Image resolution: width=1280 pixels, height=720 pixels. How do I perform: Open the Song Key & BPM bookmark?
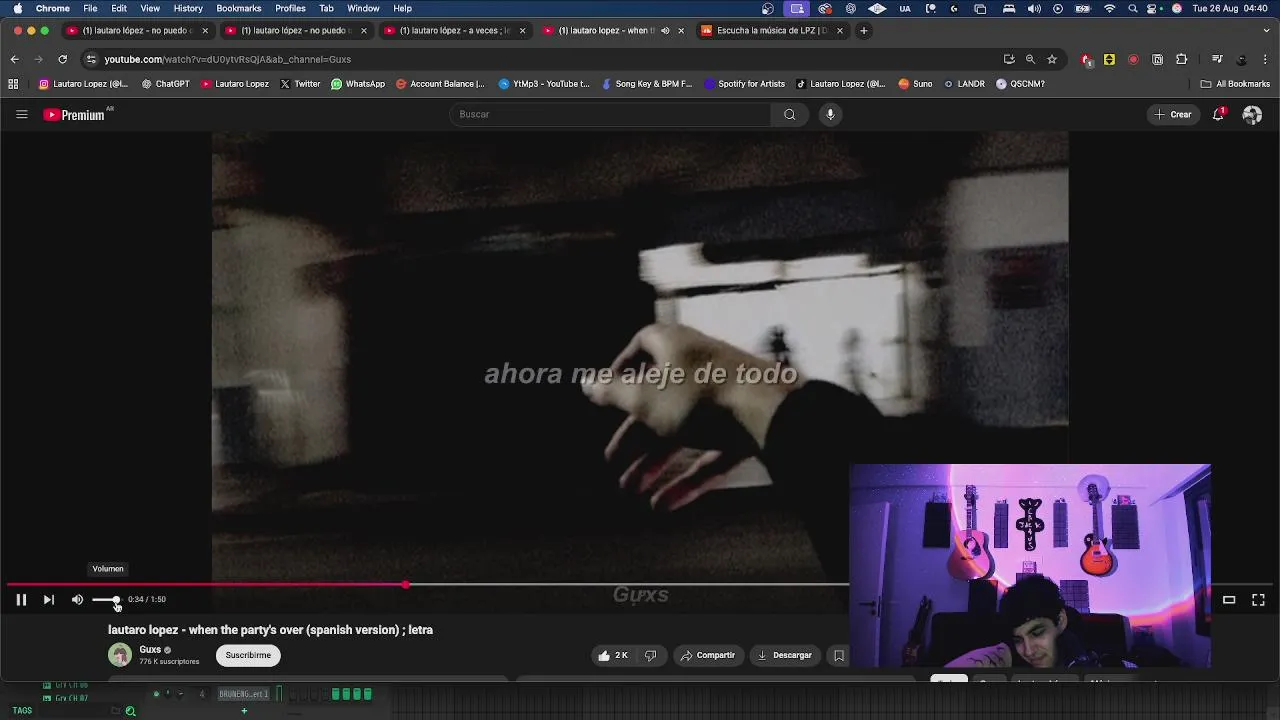click(x=647, y=84)
